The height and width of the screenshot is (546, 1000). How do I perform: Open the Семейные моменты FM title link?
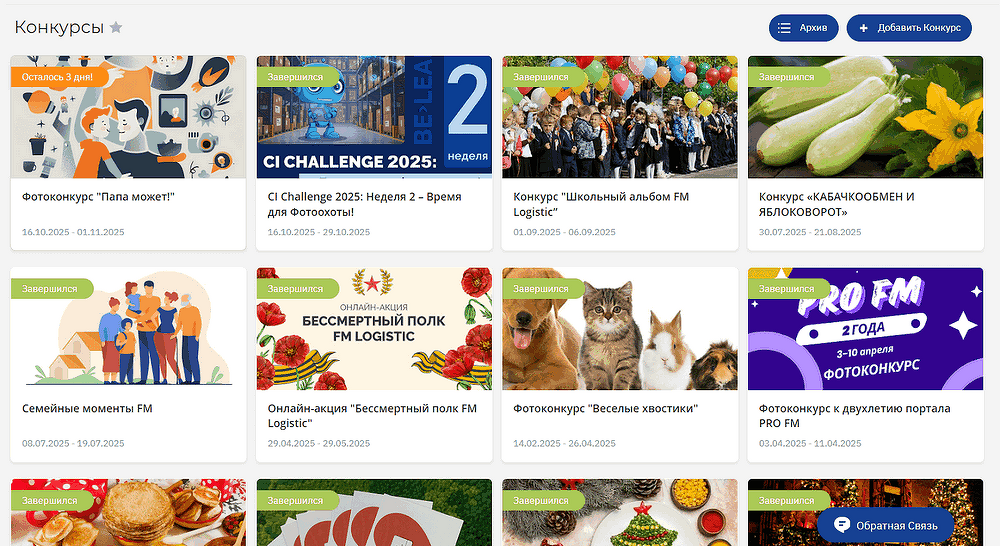(x=87, y=409)
